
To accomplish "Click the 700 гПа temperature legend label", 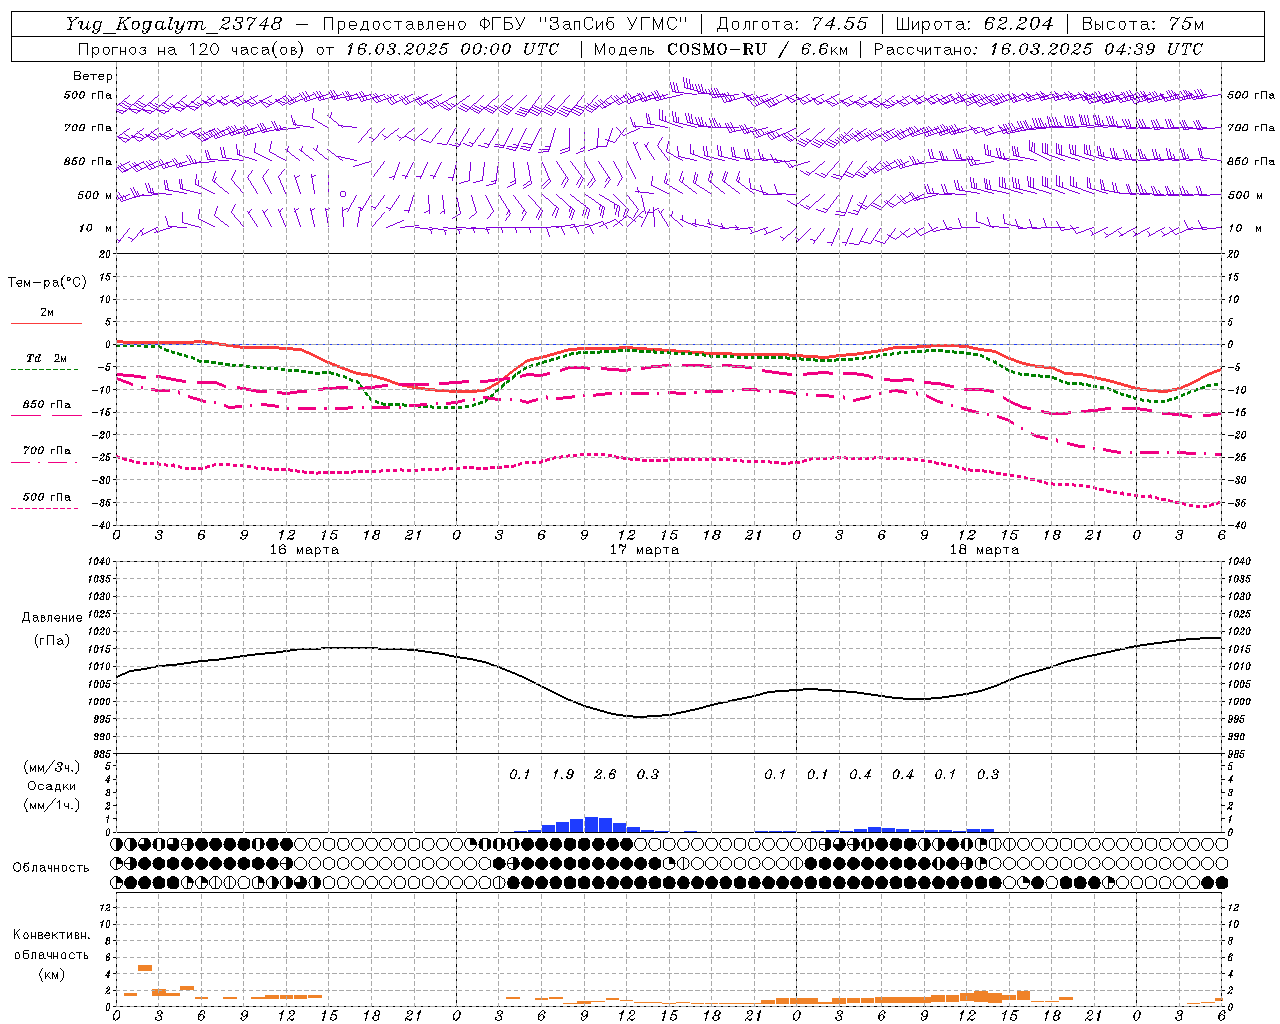I will tap(47, 451).
